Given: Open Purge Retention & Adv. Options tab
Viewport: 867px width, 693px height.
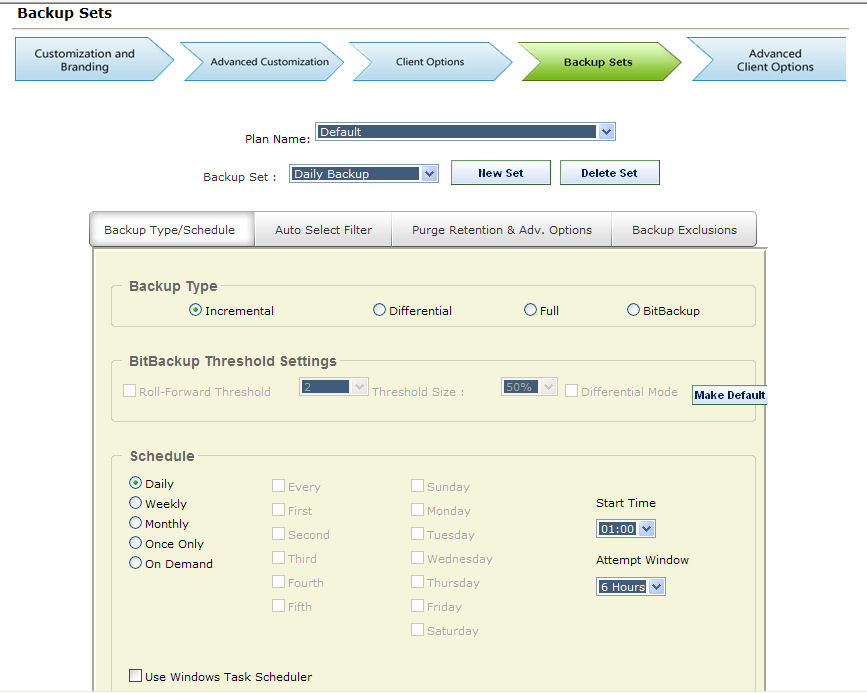Looking at the screenshot, I should (501, 230).
